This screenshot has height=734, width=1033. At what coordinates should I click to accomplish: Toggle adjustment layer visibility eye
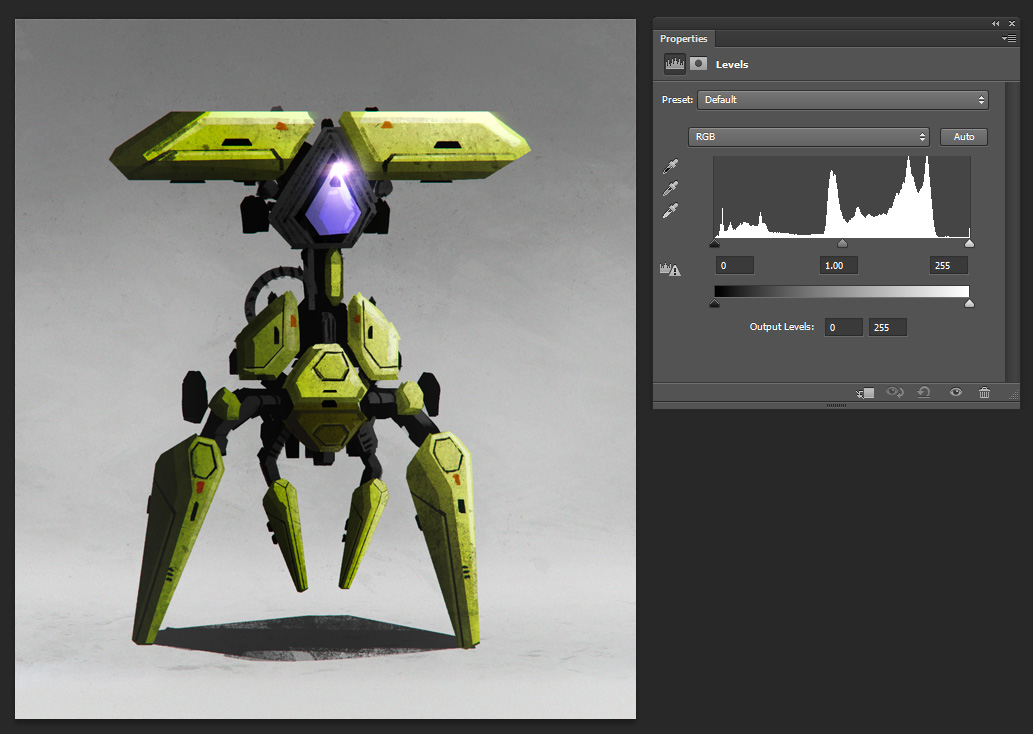[955, 393]
